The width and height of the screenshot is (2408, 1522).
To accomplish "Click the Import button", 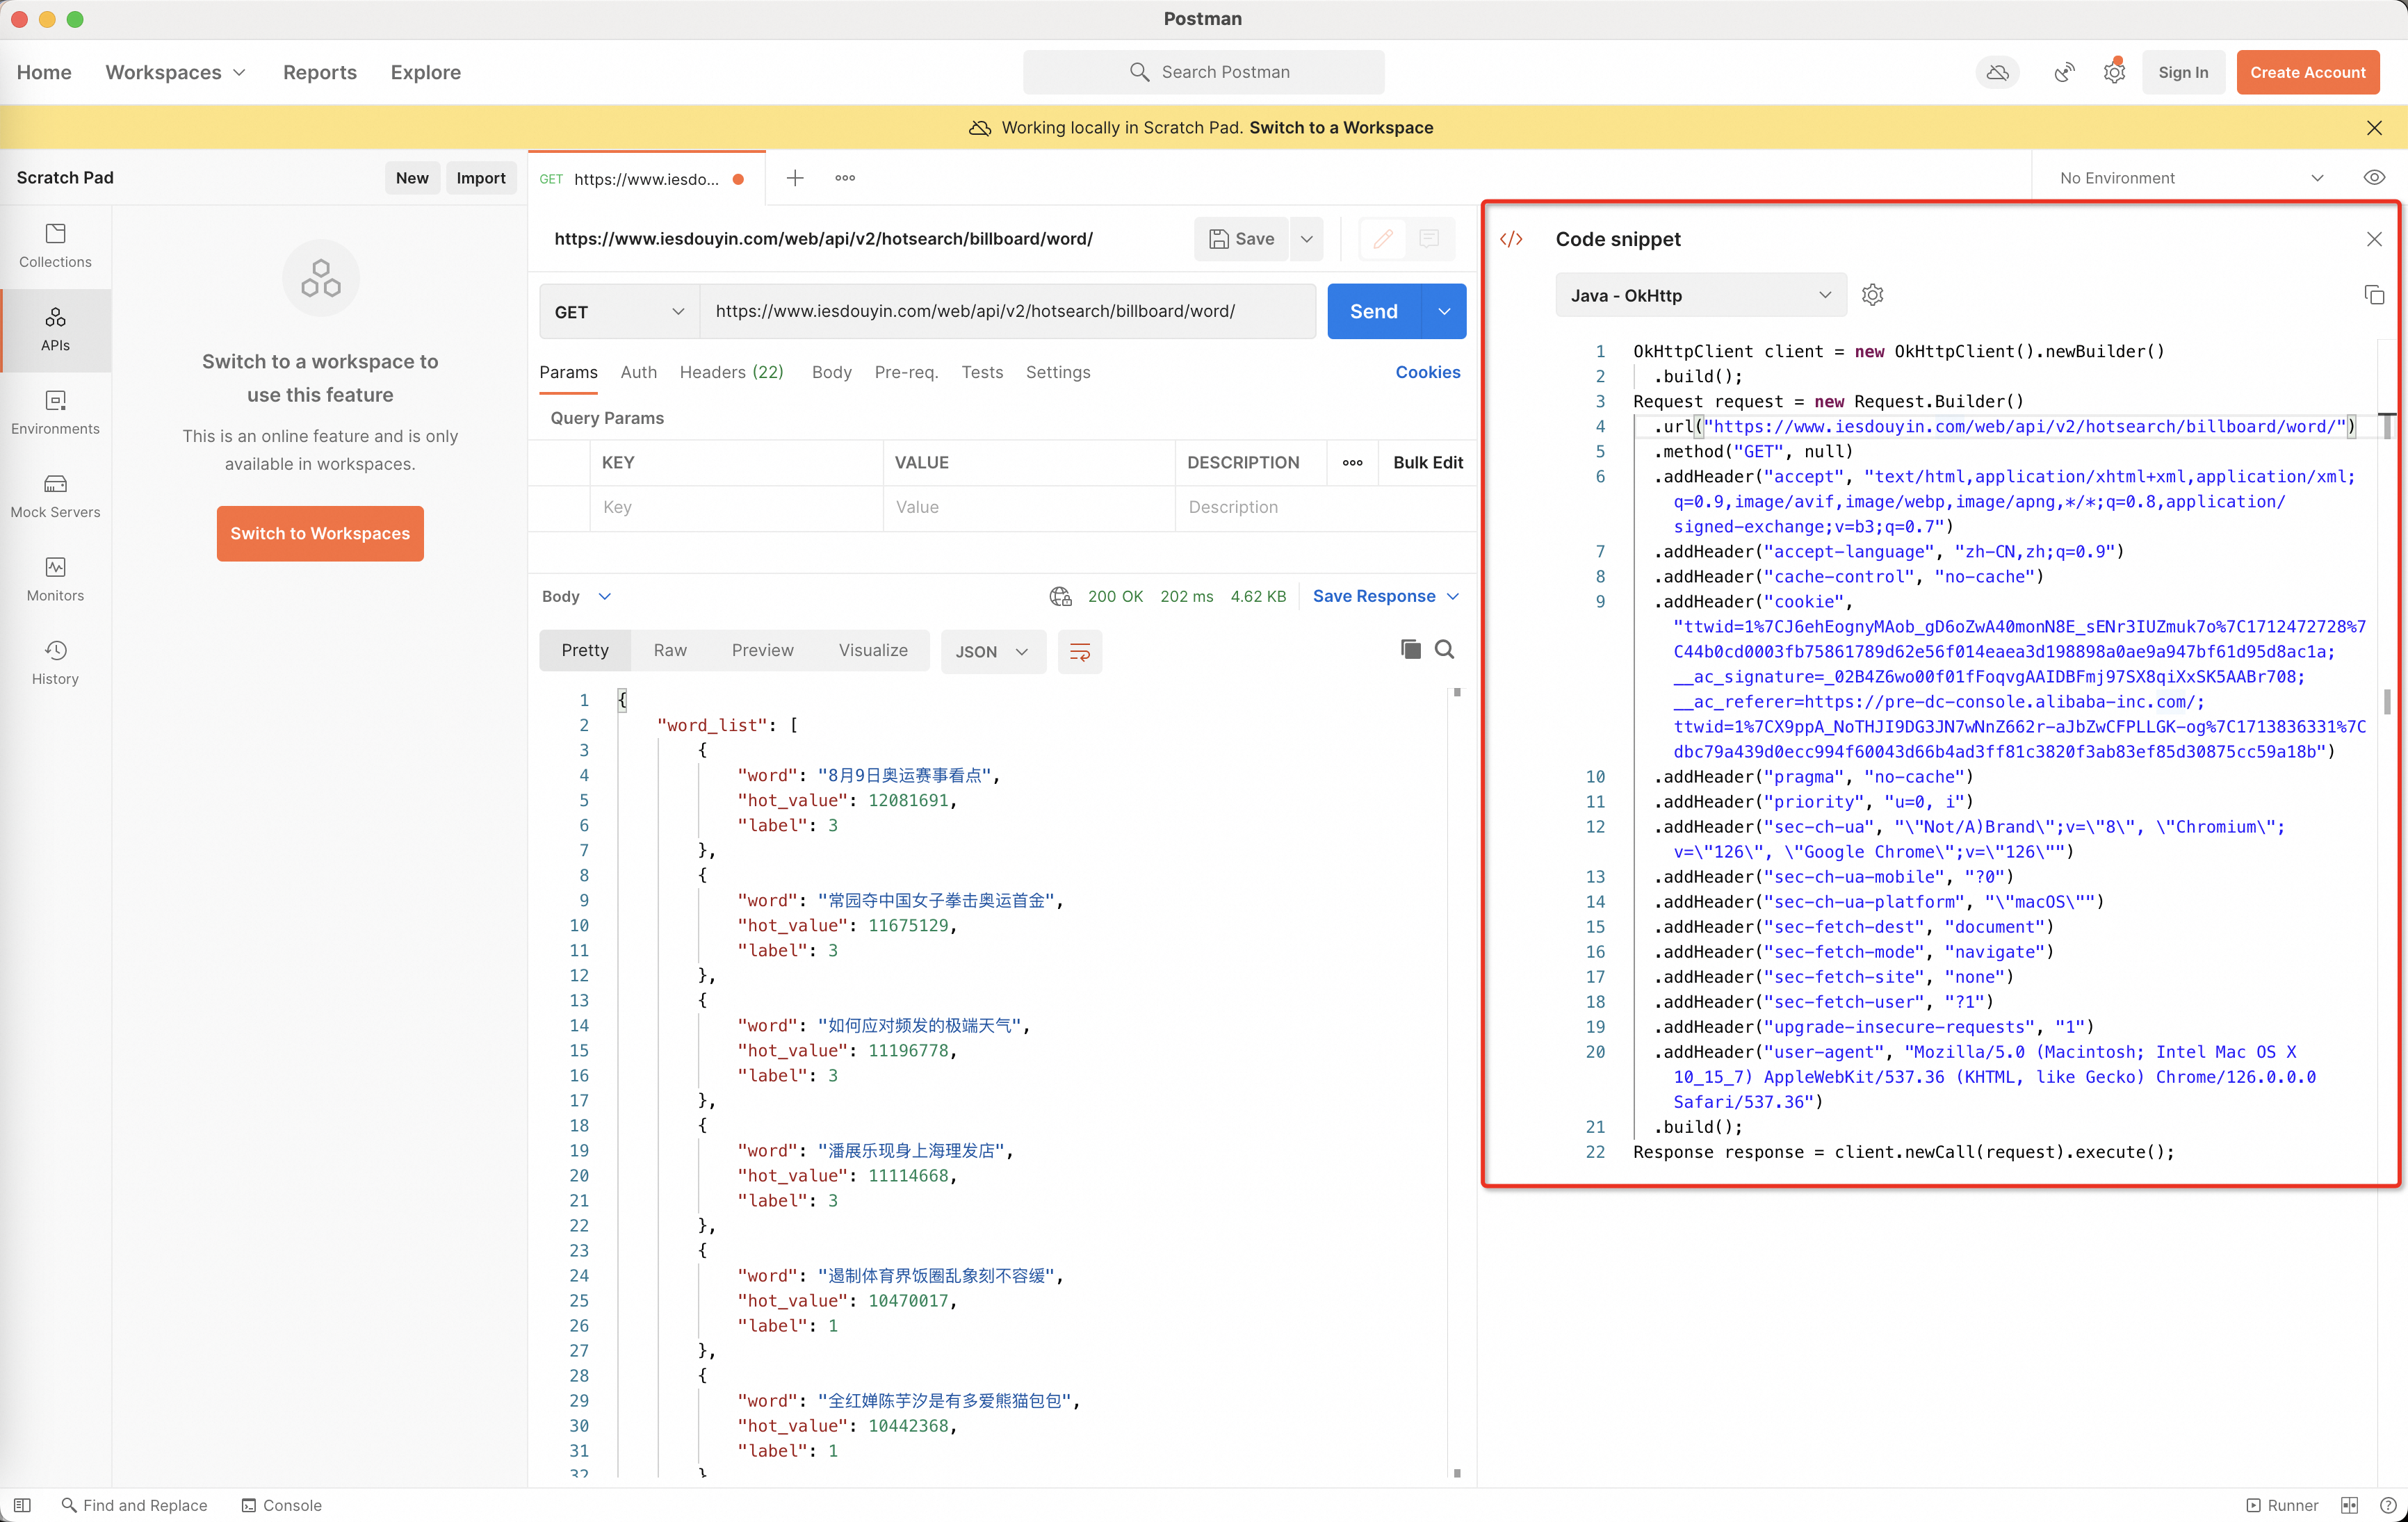I will pyautogui.click(x=481, y=178).
